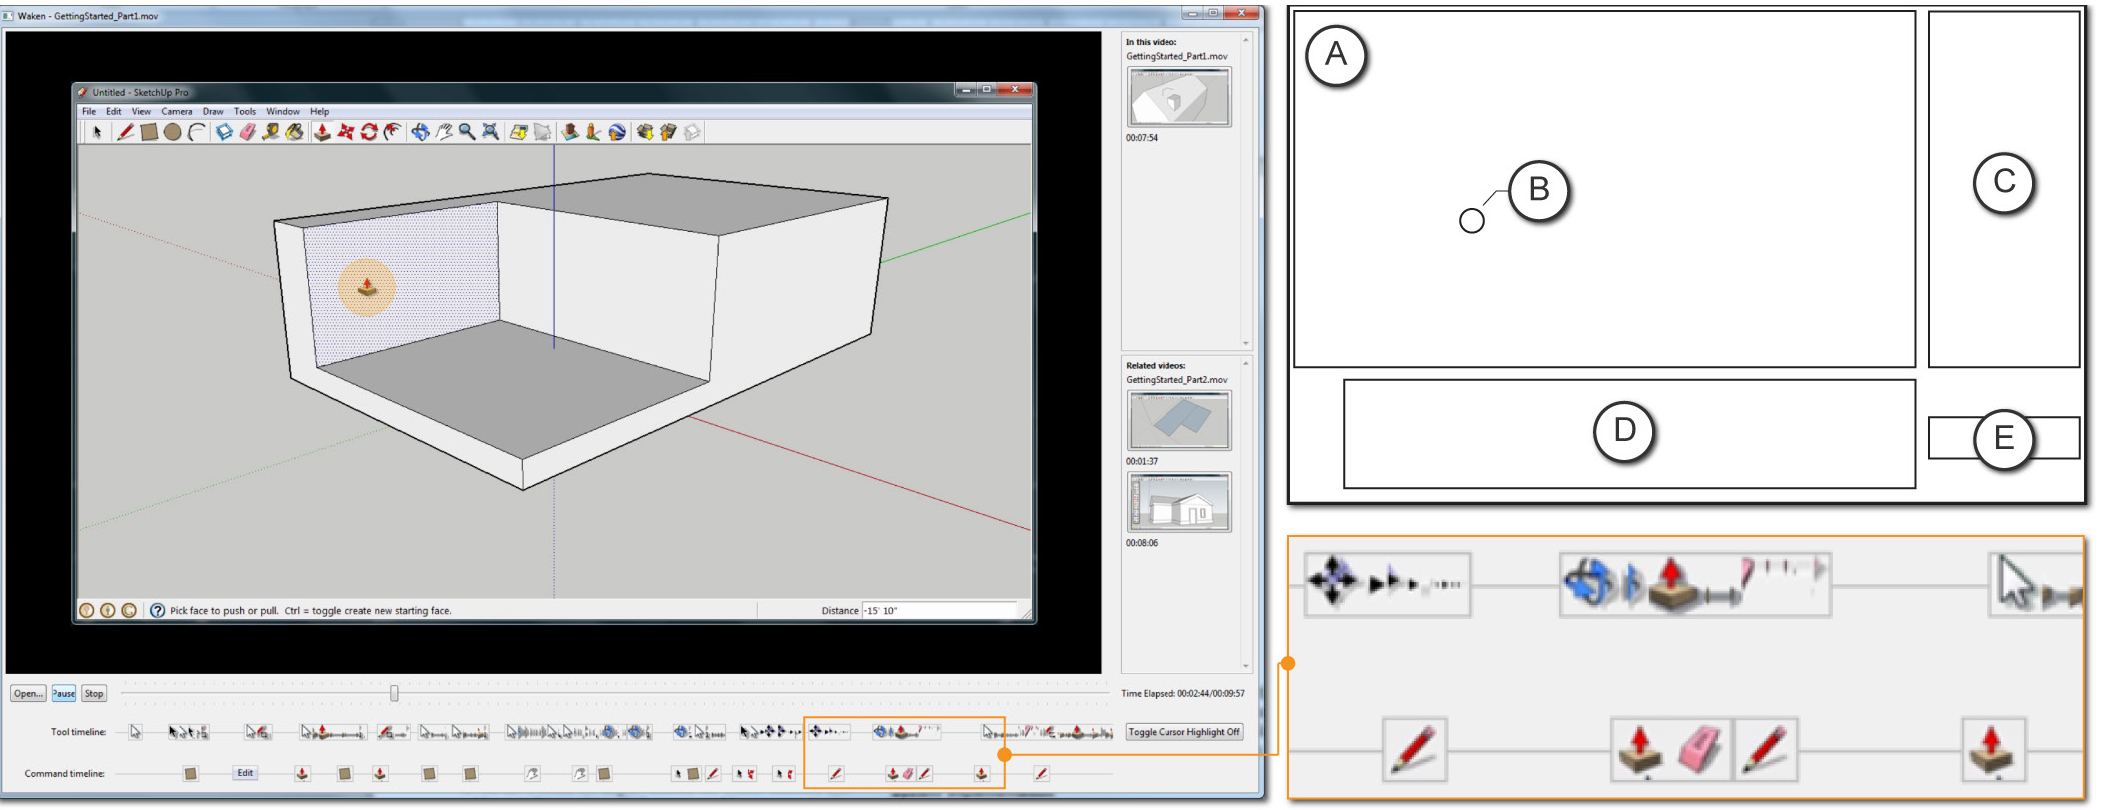Open the GettingStarted_Part2.mov related video thumbnail
This screenshot has width=2105, height=810.
point(1180,421)
